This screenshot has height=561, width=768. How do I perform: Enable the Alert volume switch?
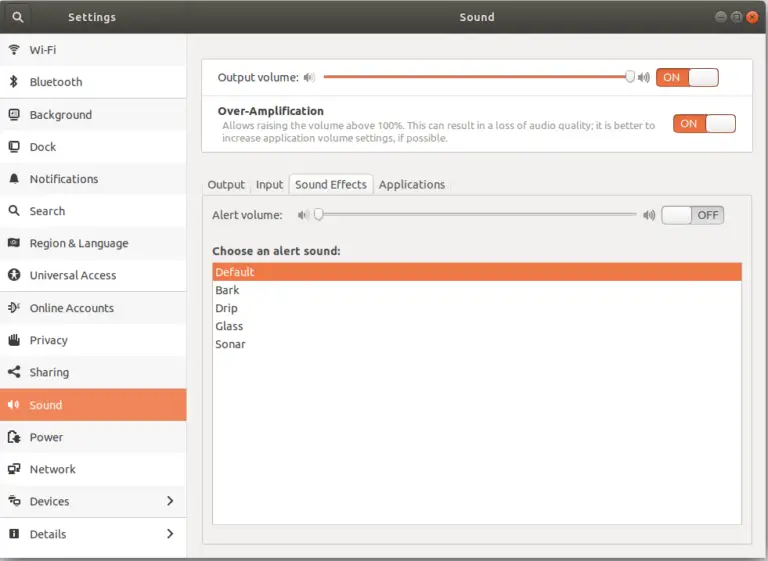coord(692,215)
